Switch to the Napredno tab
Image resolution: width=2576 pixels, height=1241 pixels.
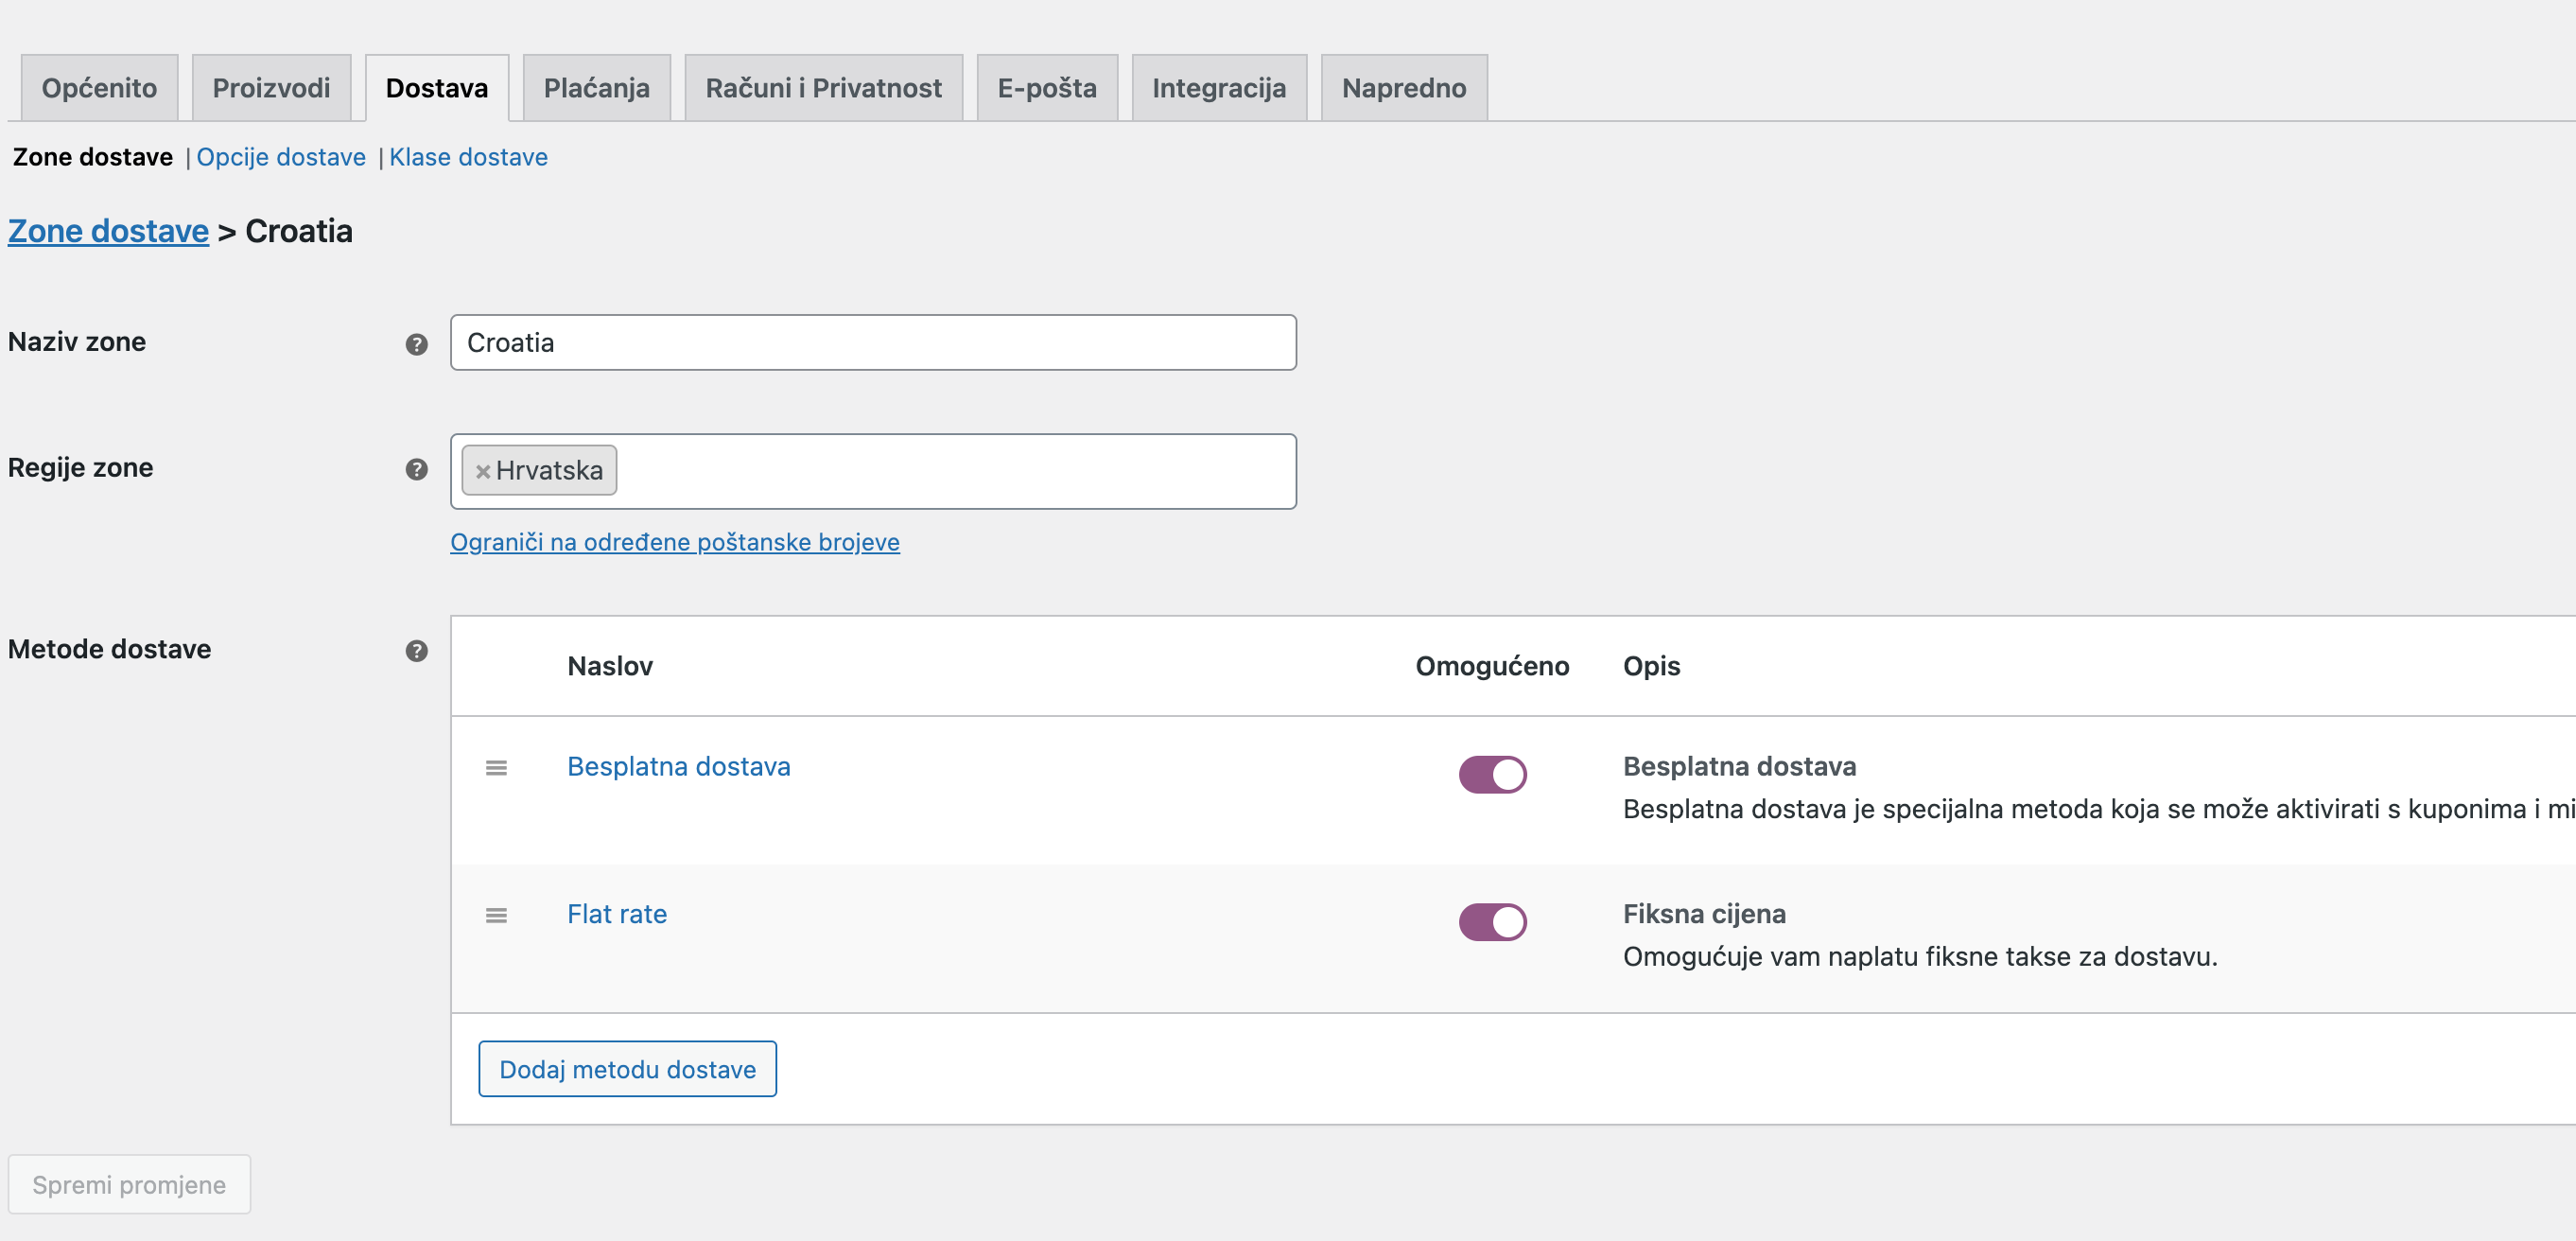click(1403, 88)
